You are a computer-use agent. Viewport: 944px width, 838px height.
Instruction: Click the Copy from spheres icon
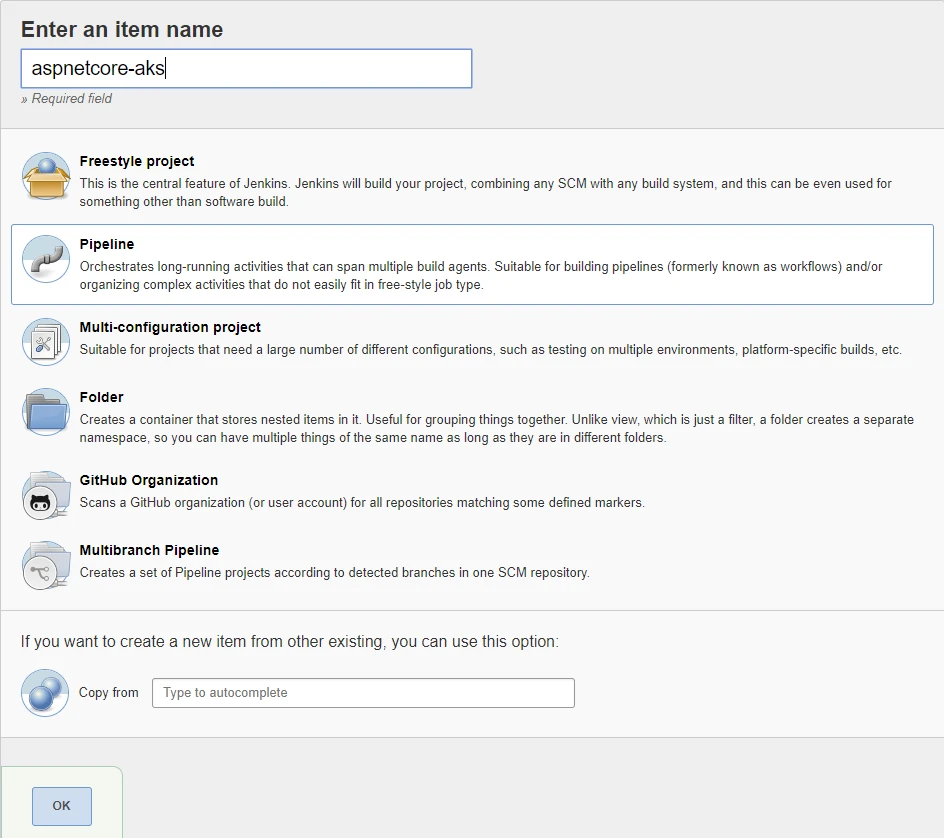pos(45,693)
